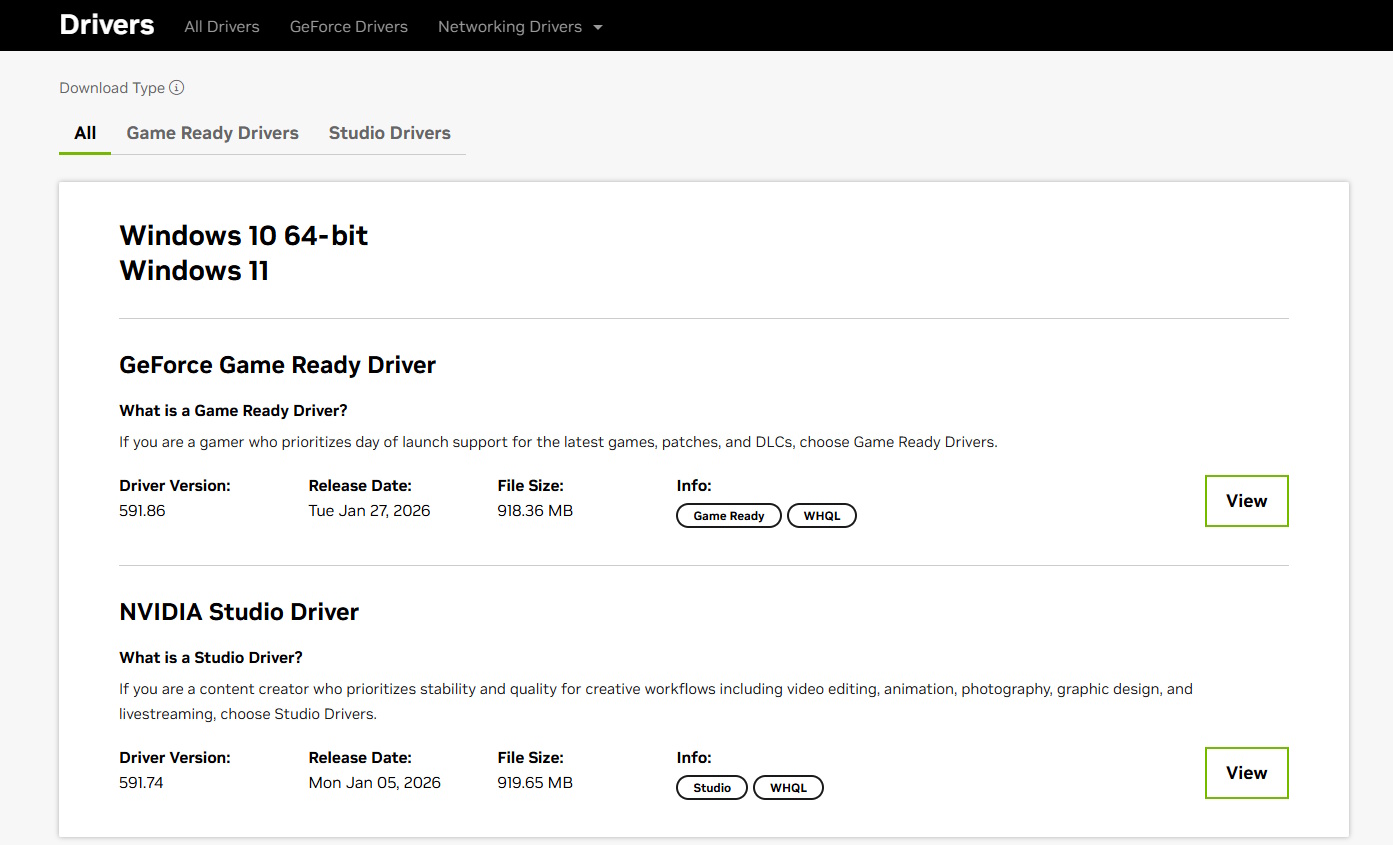Click the Mon Jan 05, 2026 release date
Viewport: 1393px width, 845px height.
(375, 783)
